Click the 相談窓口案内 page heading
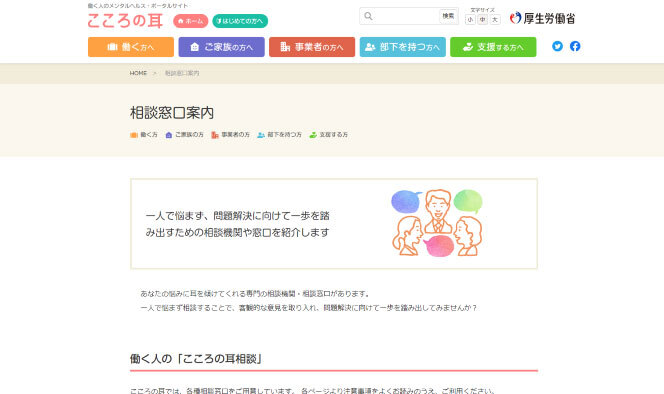The width and height of the screenshot is (664, 394). click(x=172, y=113)
